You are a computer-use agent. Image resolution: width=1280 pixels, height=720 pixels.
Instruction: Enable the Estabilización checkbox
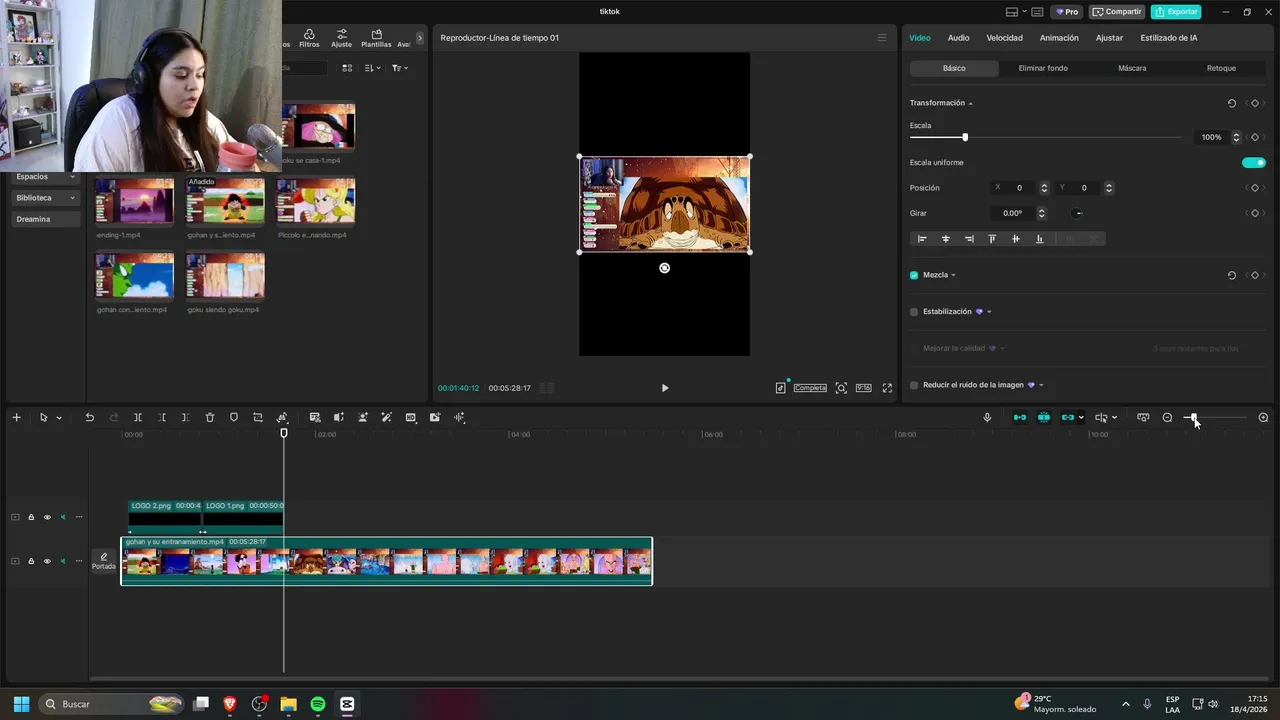[914, 312]
